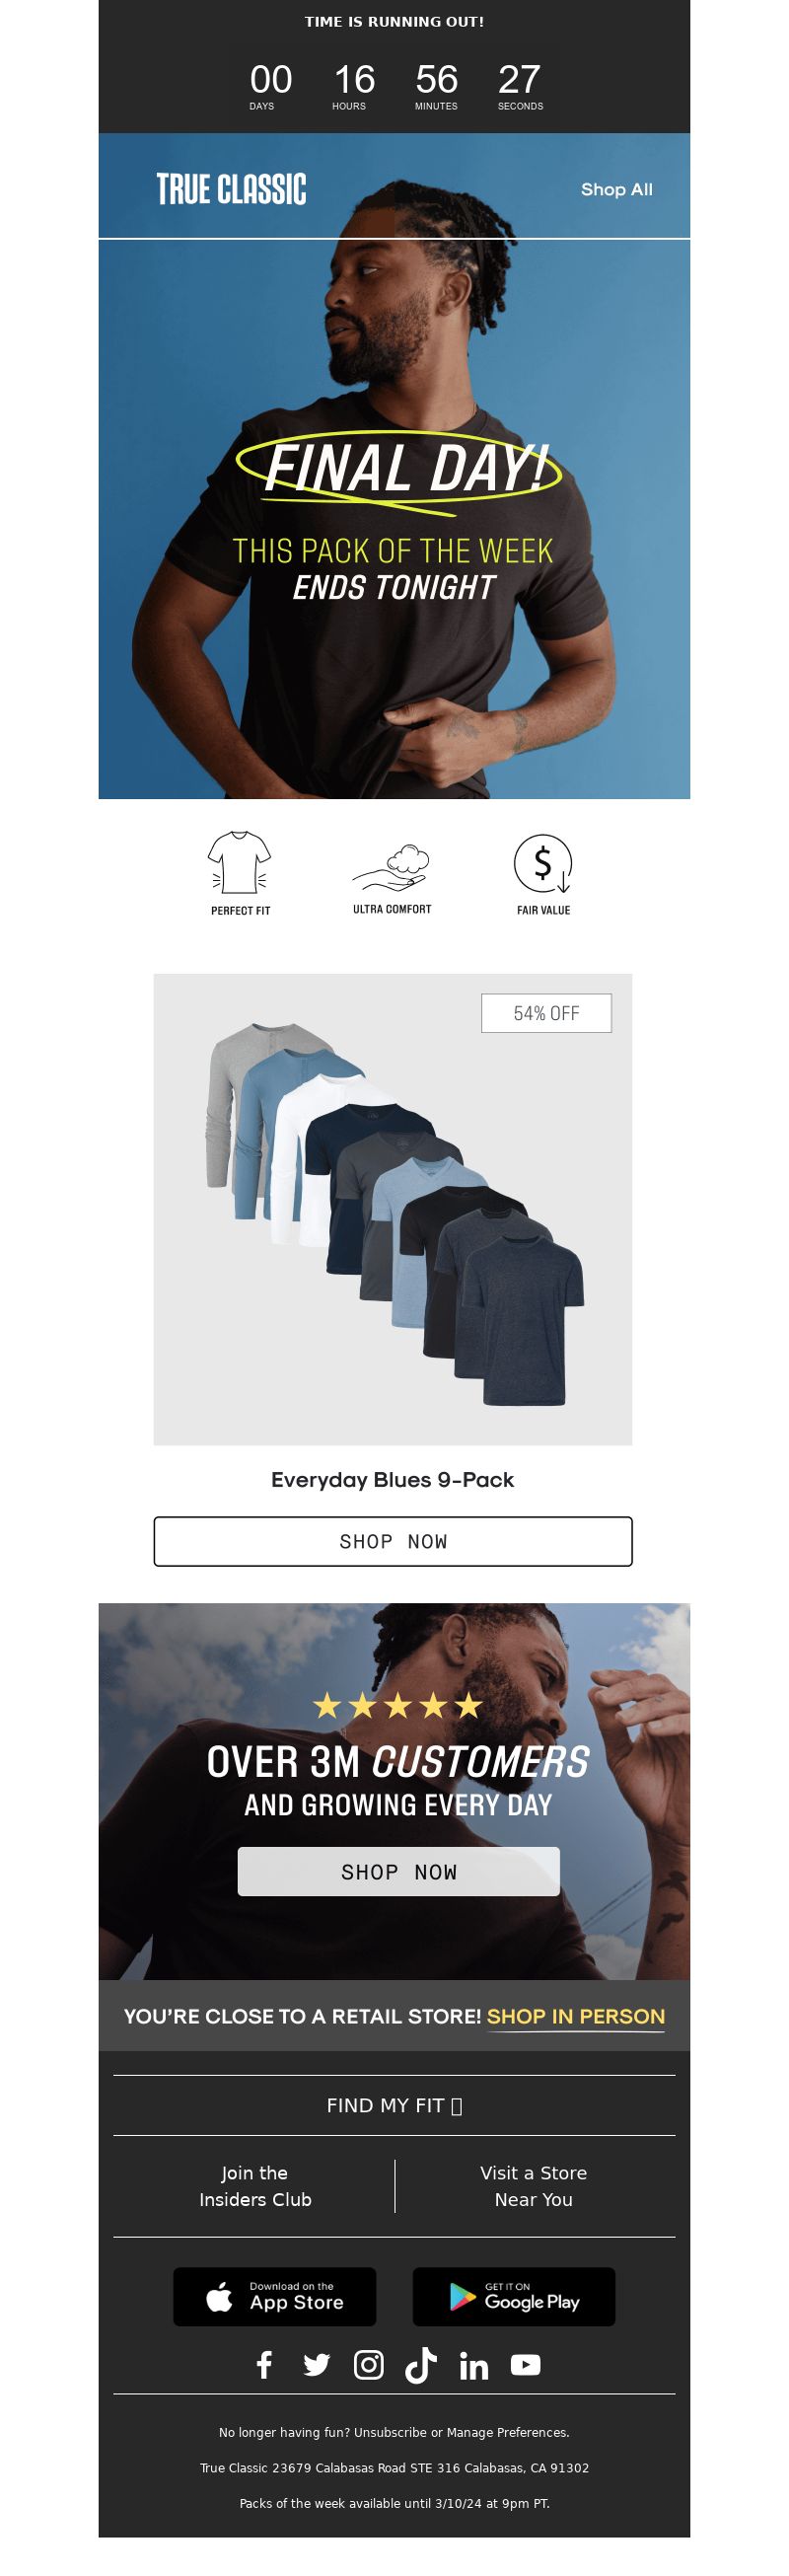
Task: Download on the App Store badge
Action: [275, 2296]
